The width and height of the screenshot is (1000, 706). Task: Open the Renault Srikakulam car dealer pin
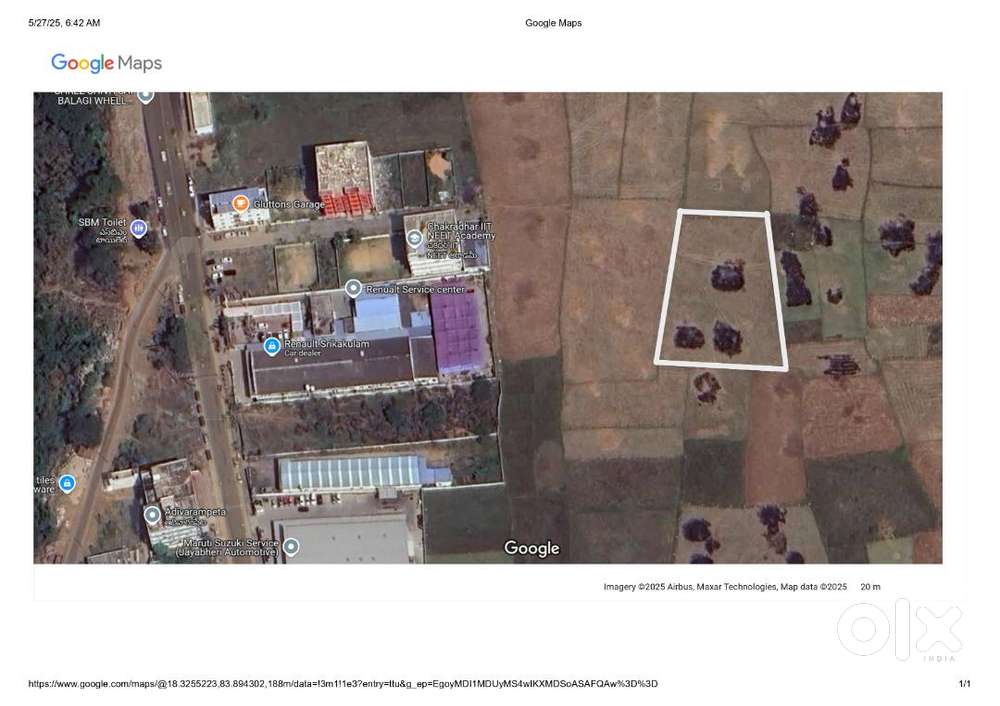(271, 346)
